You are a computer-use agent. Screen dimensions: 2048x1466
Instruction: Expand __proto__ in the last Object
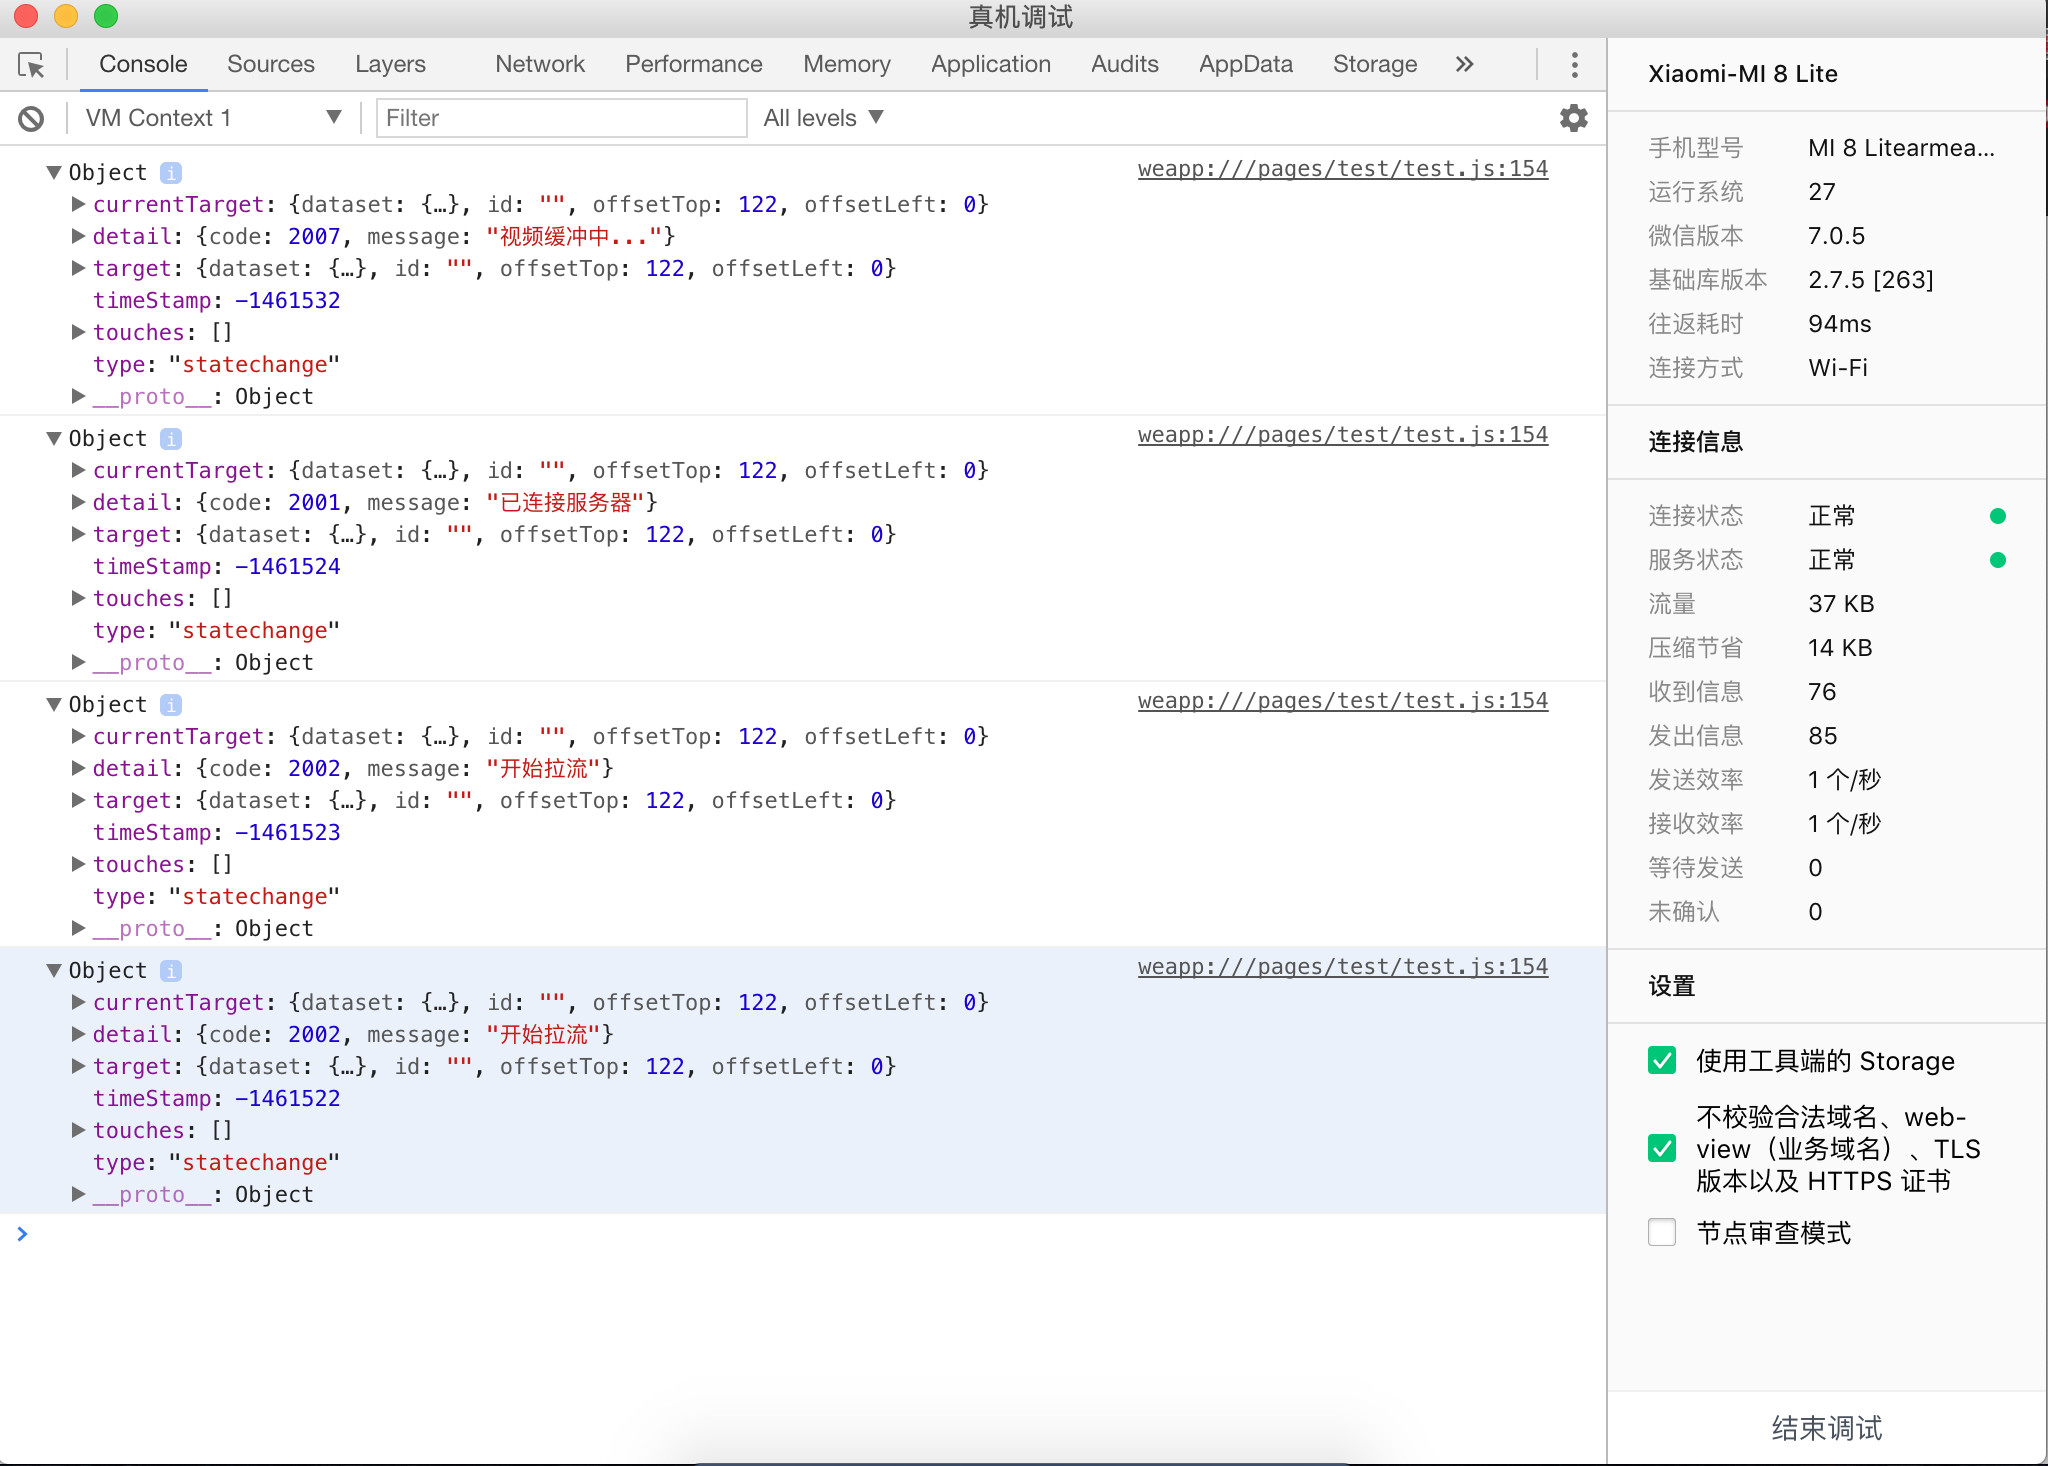point(78,1194)
